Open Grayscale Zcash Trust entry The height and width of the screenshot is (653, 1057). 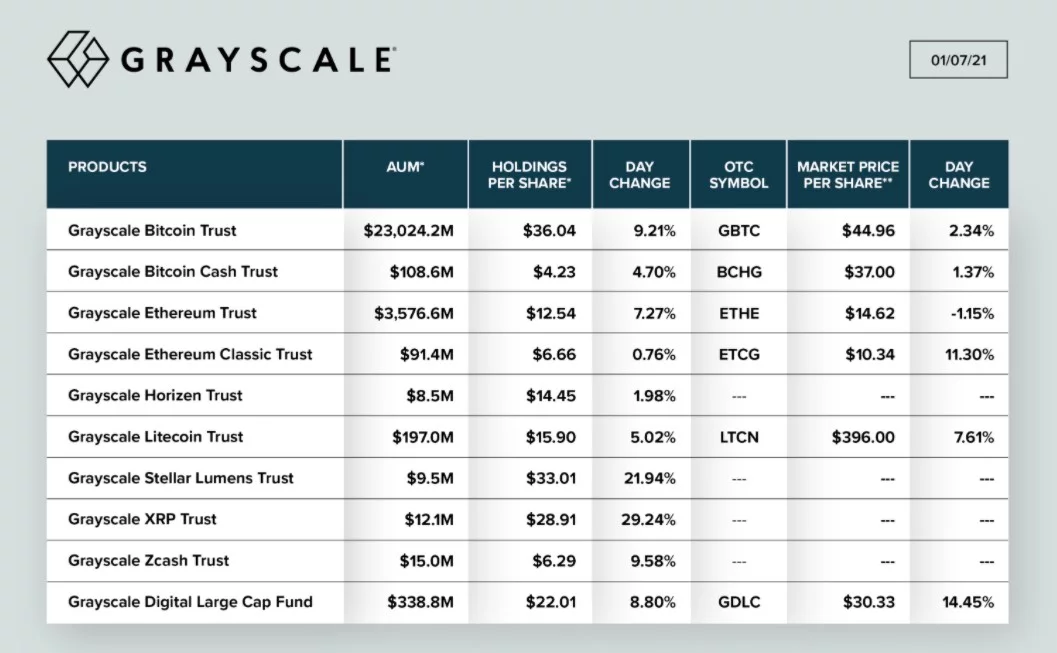tap(148, 561)
